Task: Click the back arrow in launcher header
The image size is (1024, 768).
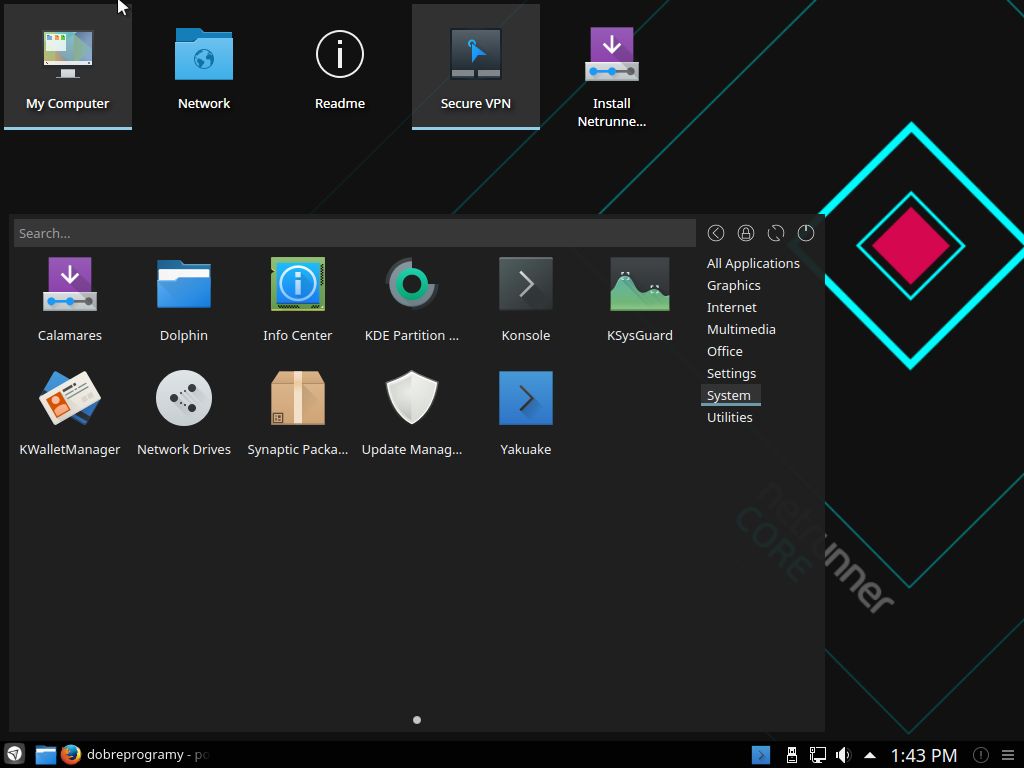Action: point(716,233)
